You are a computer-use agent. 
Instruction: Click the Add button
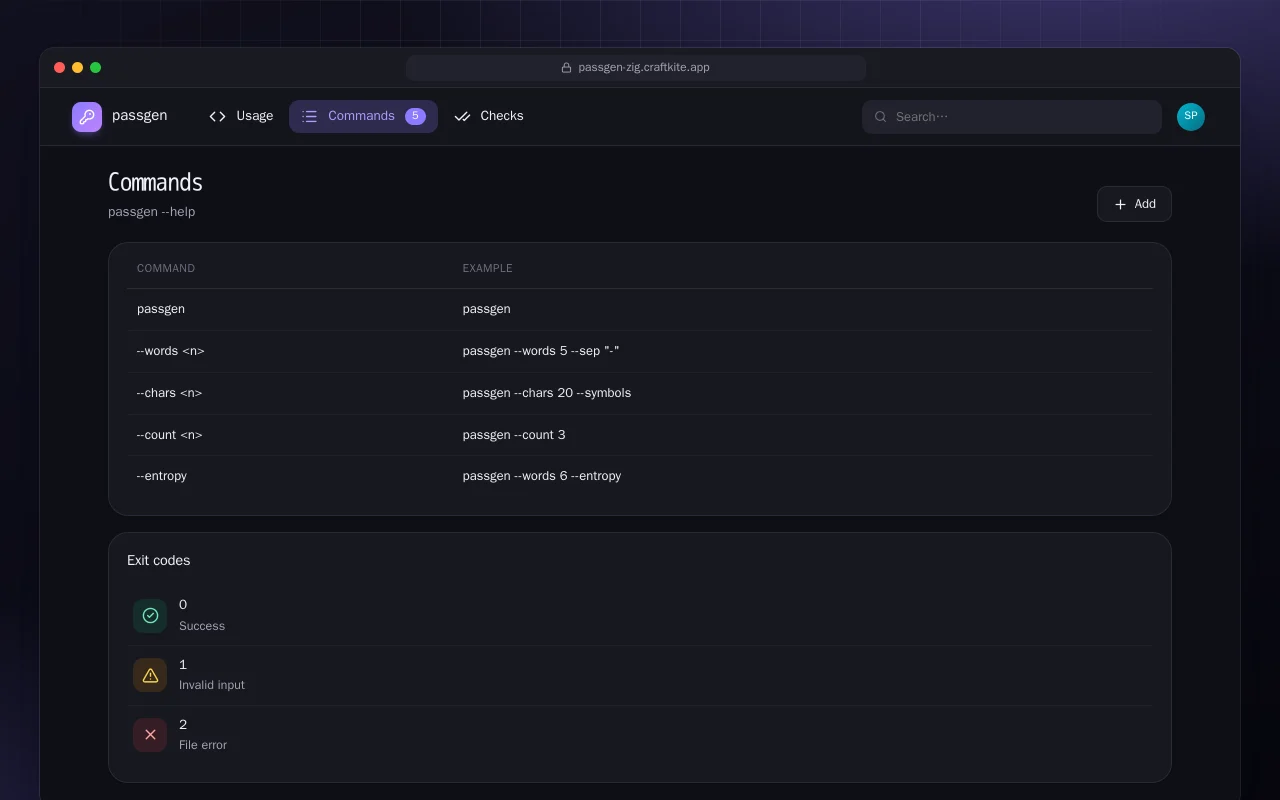1134,204
